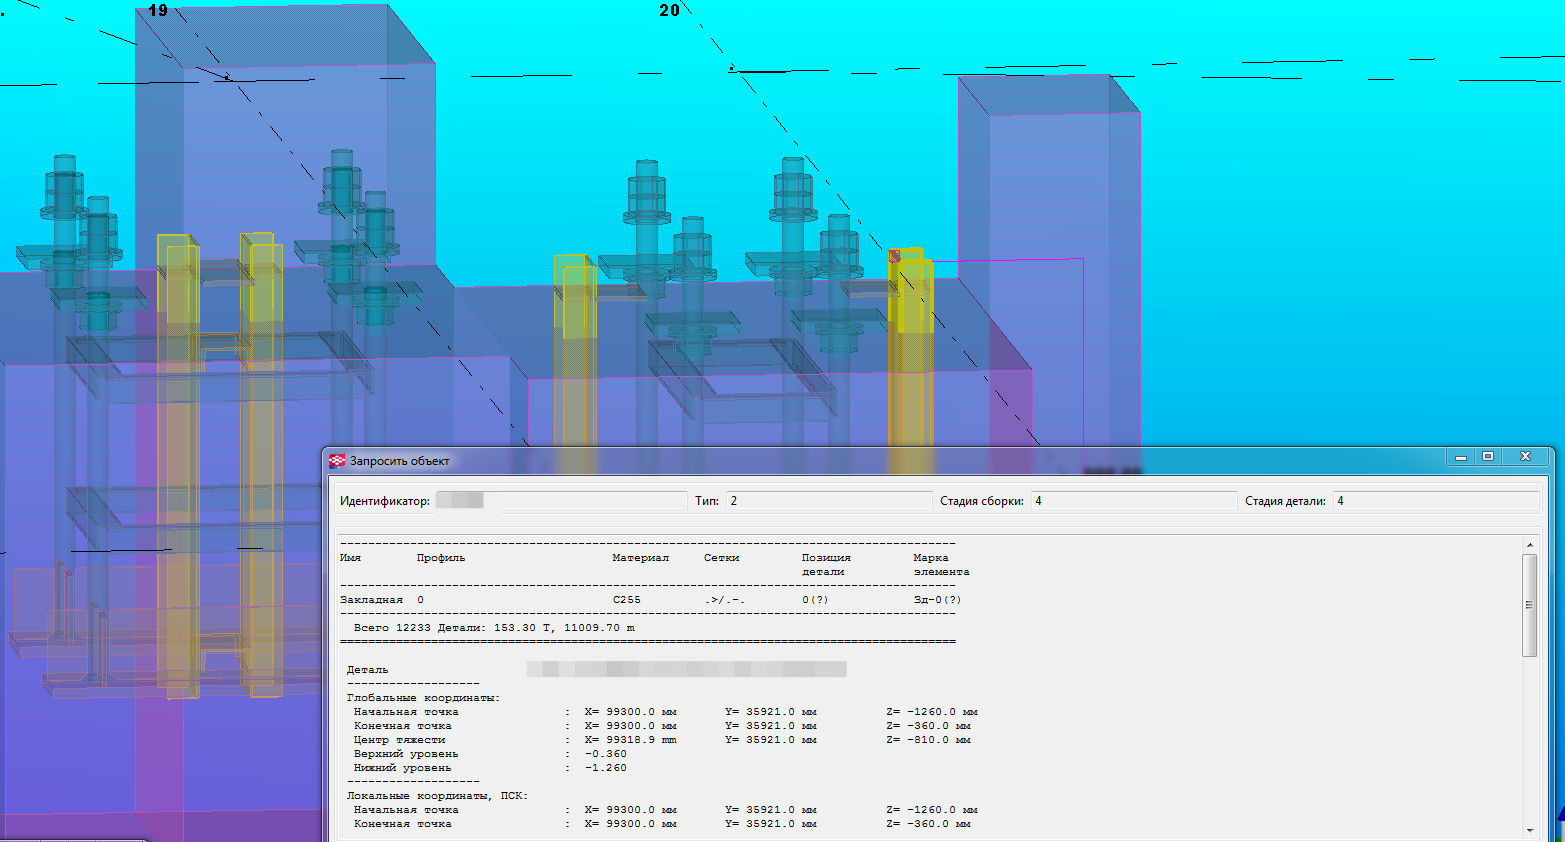Click the Запросить объект title bar text
1565x842 pixels.
[x=400, y=461]
